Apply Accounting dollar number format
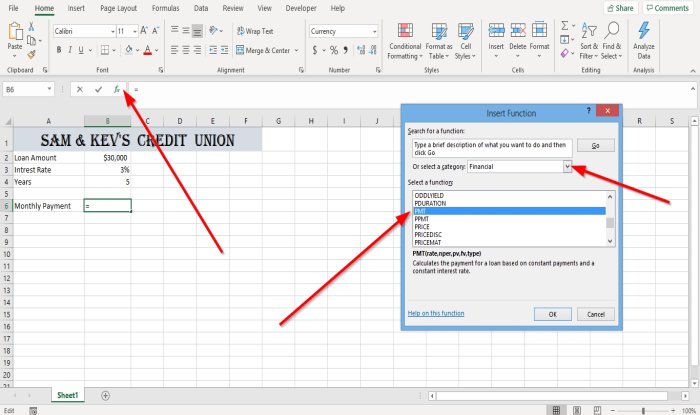The image size is (700, 415). [x=315, y=50]
